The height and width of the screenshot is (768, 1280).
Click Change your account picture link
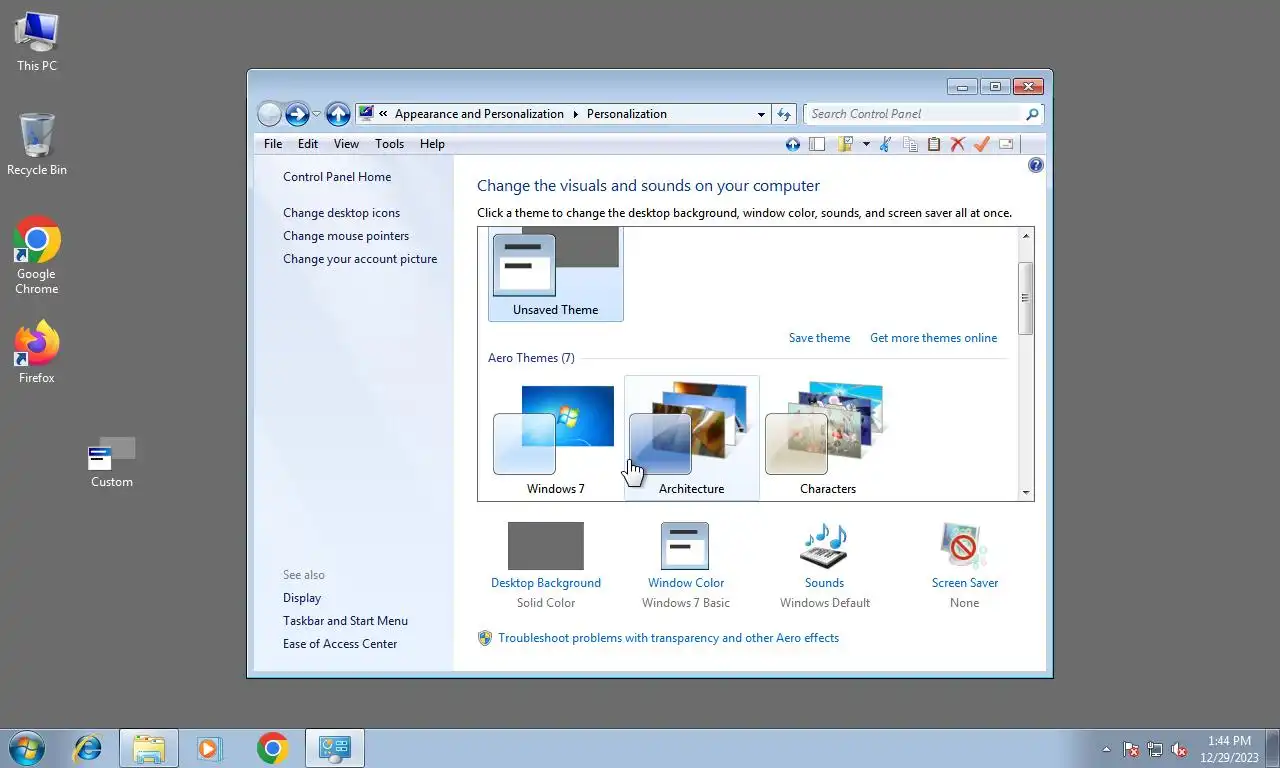(x=360, y=259)
